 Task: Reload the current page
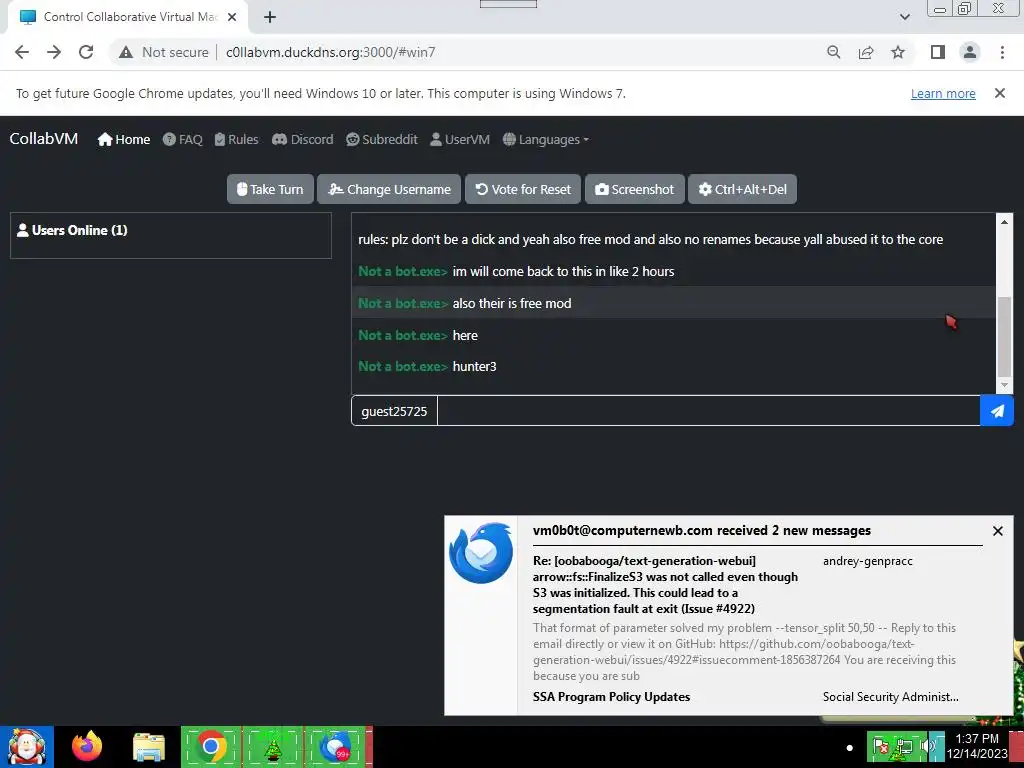(86, 52)
